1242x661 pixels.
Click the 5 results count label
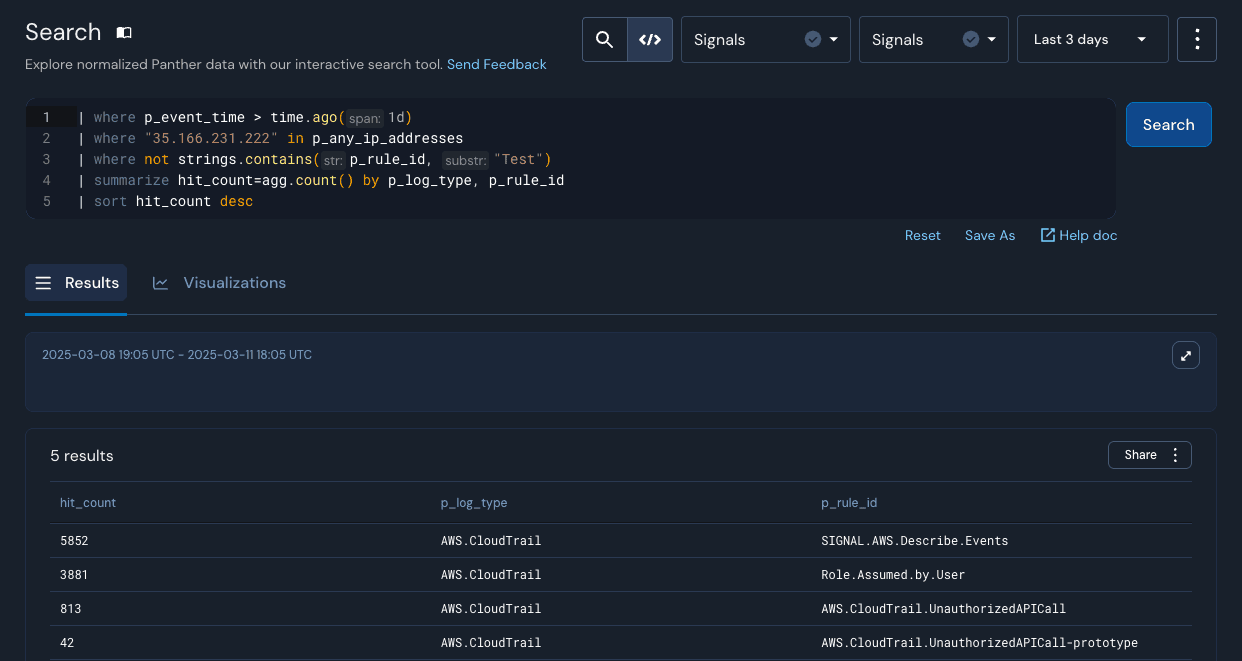[82, 456]
